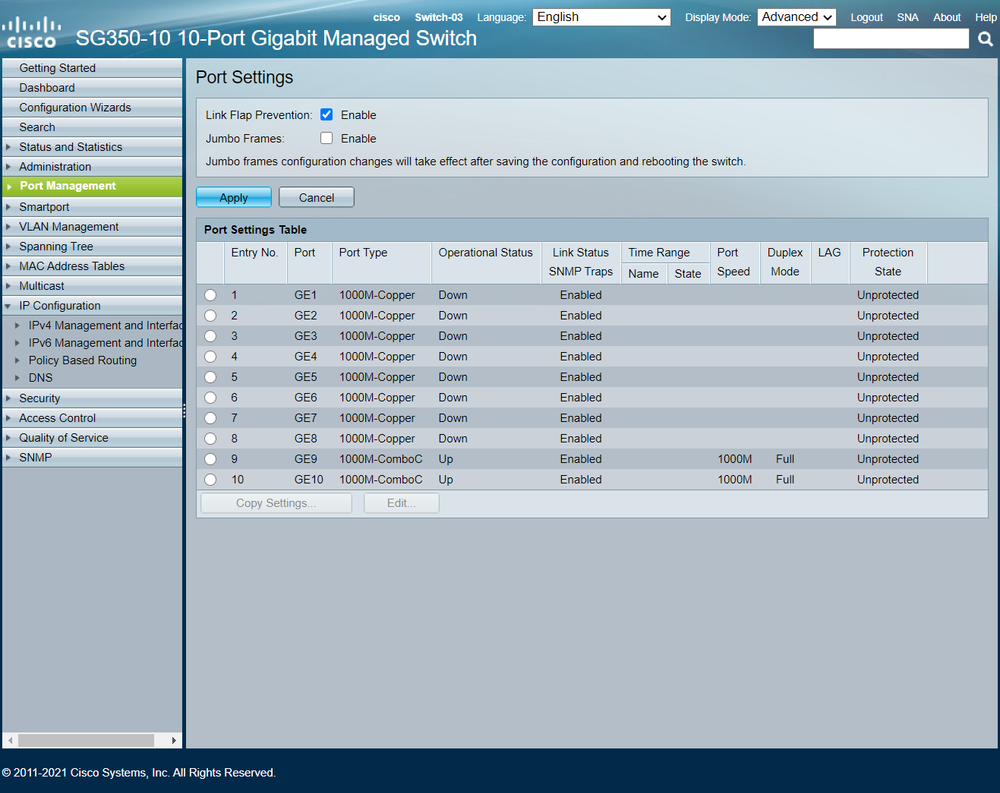The width and height of the screenshot is (1000, 793).
Task: Collapse the IP Configuration arrow
Action: pos(8,306)
